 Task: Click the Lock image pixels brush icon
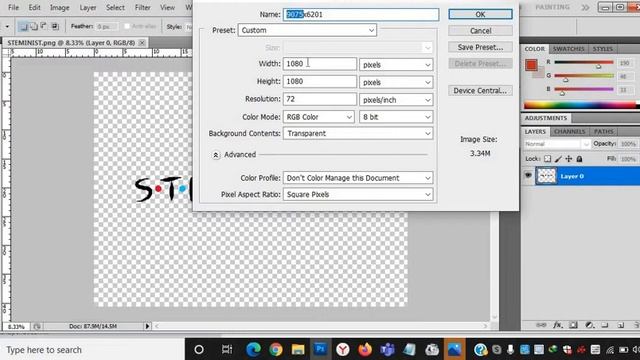pos(558,159)
